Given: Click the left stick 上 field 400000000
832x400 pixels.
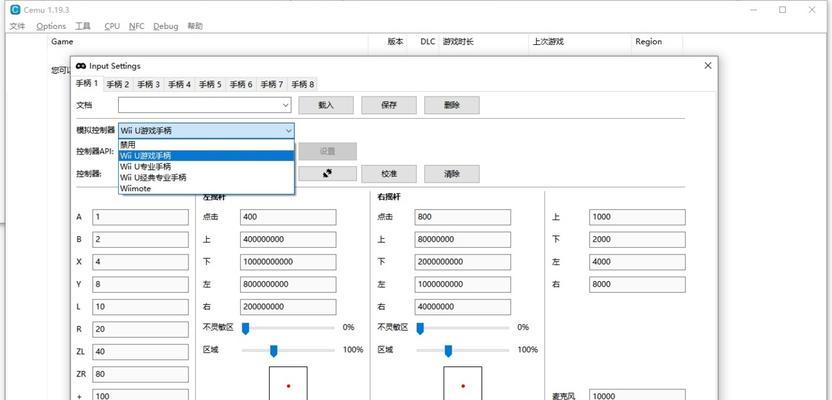Looking at the screenshot, I should tap(288, 239).
